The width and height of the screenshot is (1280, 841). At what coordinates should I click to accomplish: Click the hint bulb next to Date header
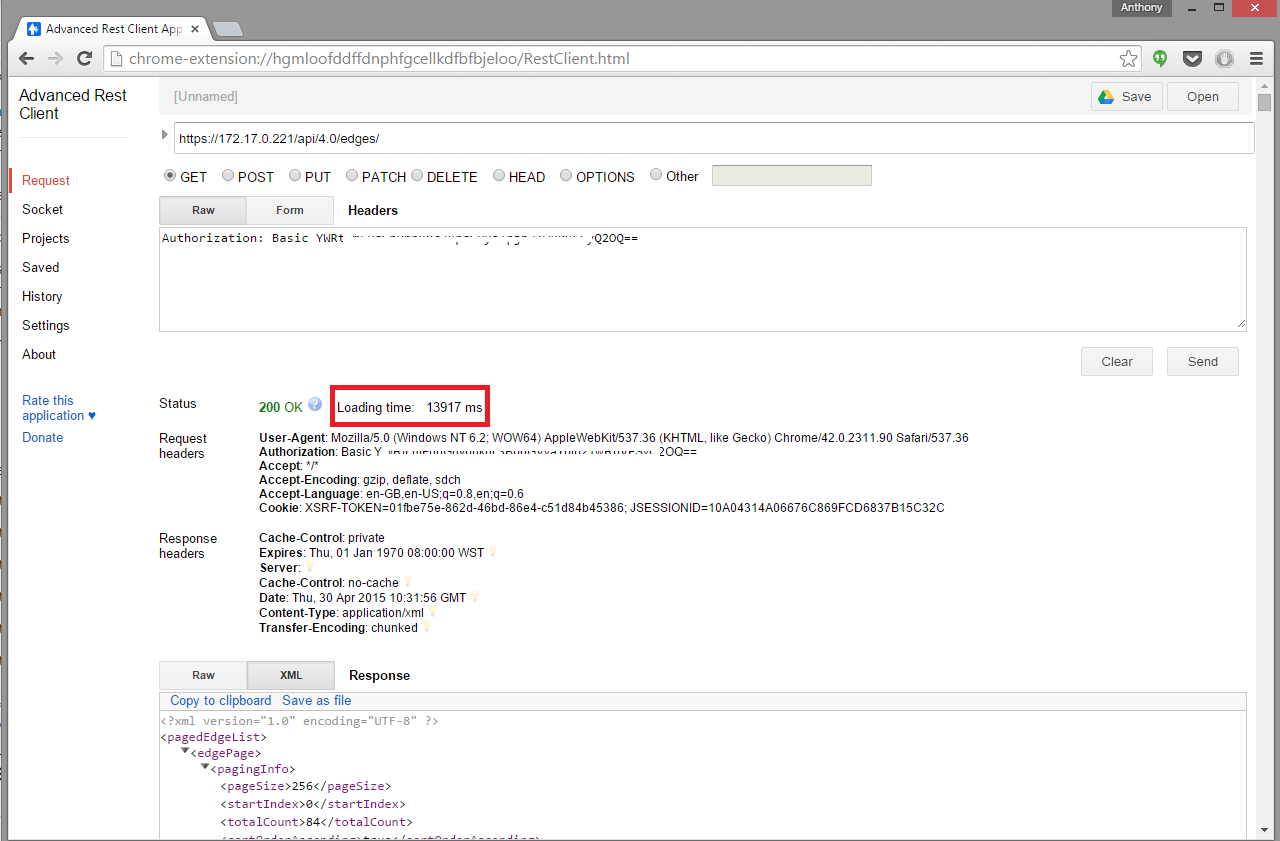(474, 597)
